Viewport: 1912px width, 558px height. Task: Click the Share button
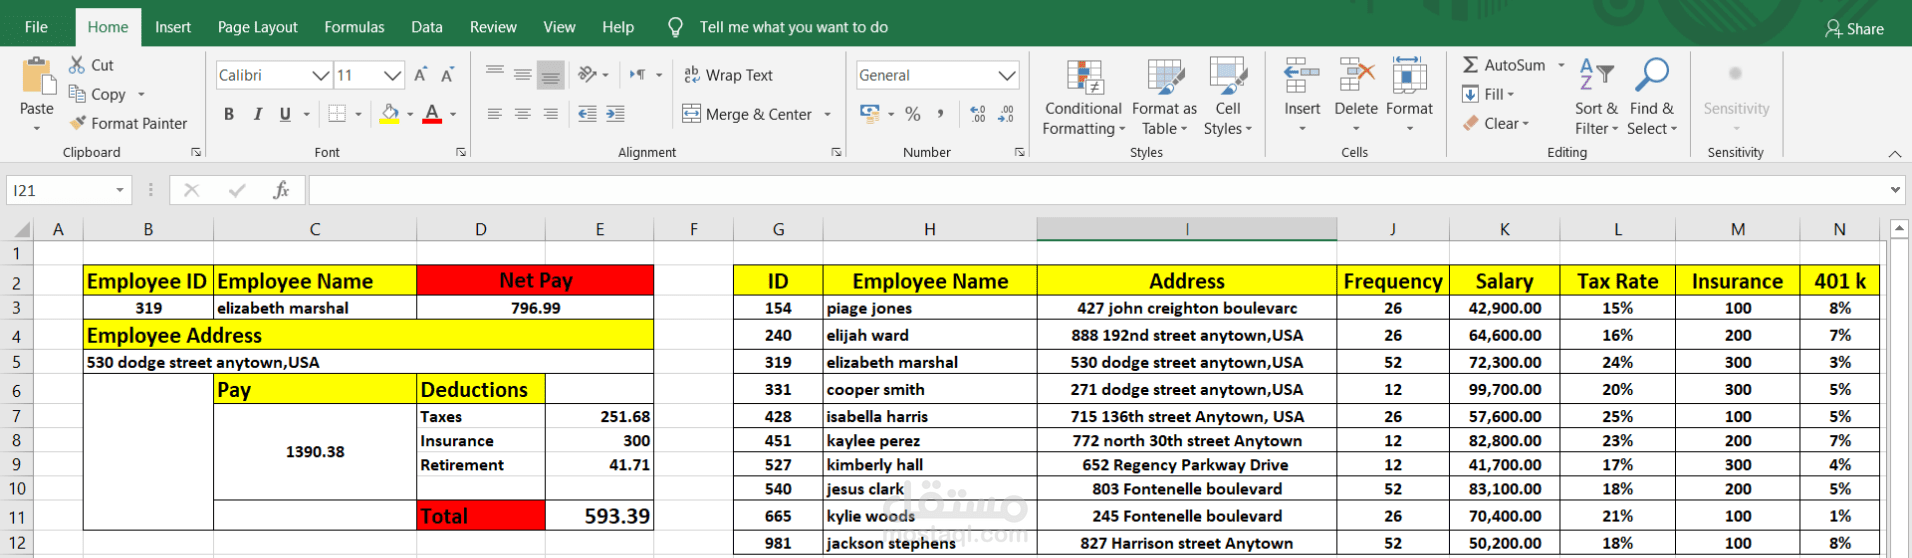click(1854, 29)
